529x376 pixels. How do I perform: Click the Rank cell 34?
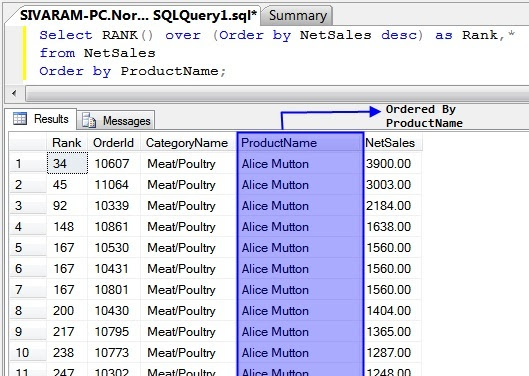tap(67, 164)
